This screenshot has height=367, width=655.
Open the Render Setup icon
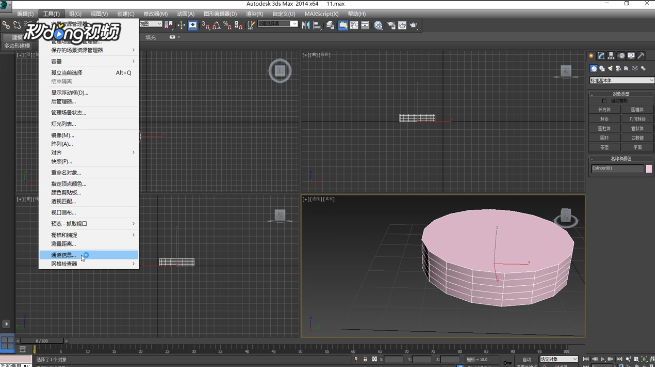coord(391,25)
